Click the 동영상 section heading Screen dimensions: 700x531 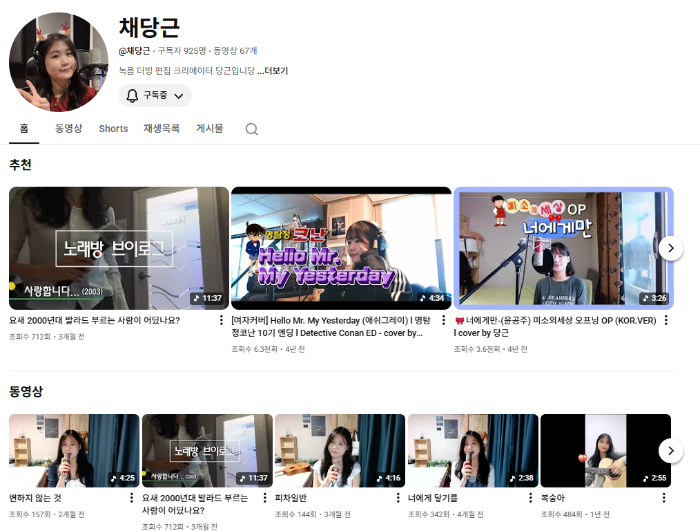pos(26,392)
